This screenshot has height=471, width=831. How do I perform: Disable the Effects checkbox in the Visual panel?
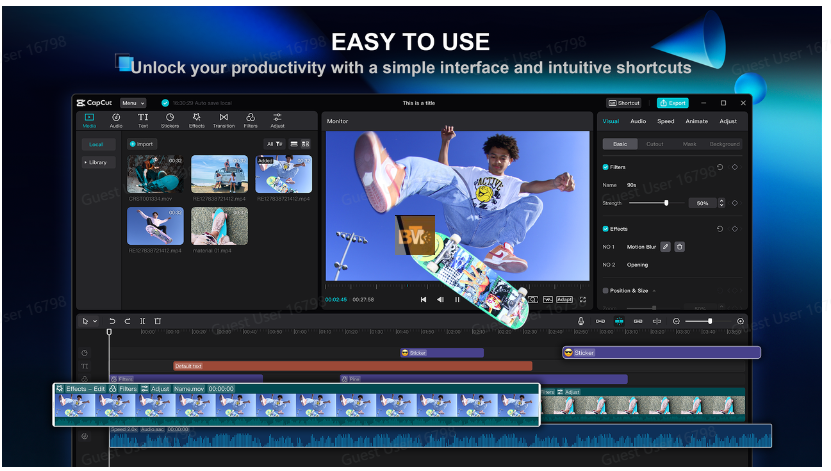(605, 229)
